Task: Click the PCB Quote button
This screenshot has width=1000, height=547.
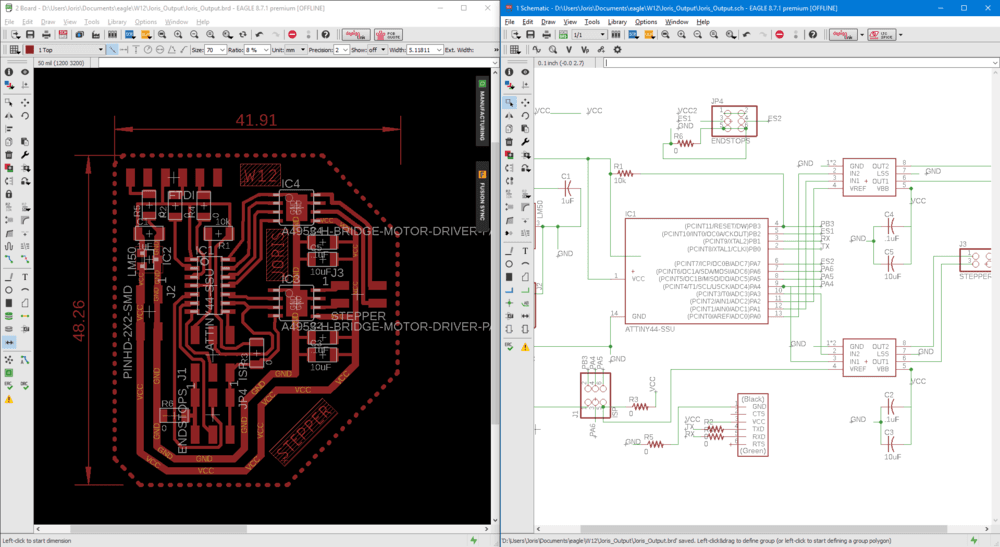Action: pos(387,34)
